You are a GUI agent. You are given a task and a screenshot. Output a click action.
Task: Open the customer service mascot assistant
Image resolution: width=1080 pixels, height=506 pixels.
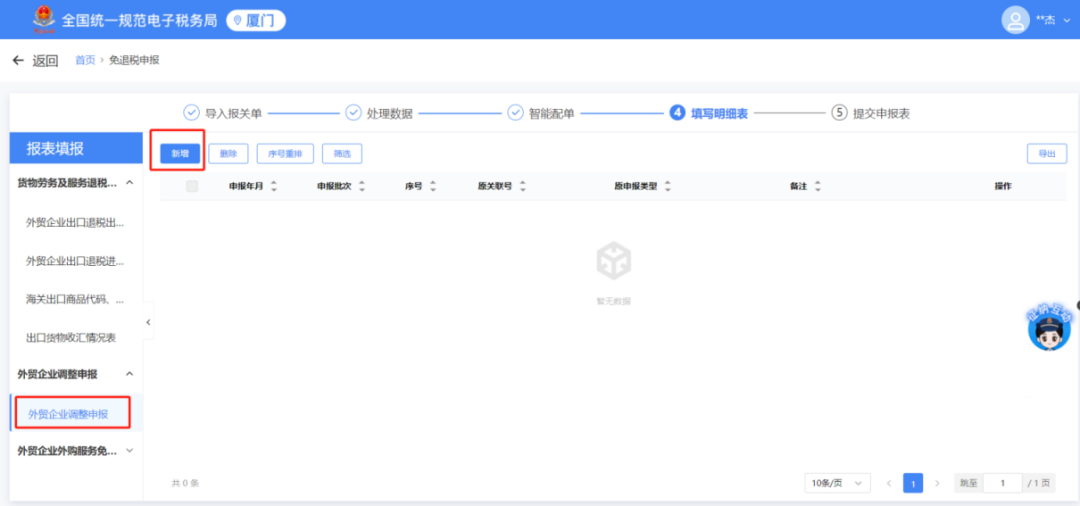coord(1048,329)
